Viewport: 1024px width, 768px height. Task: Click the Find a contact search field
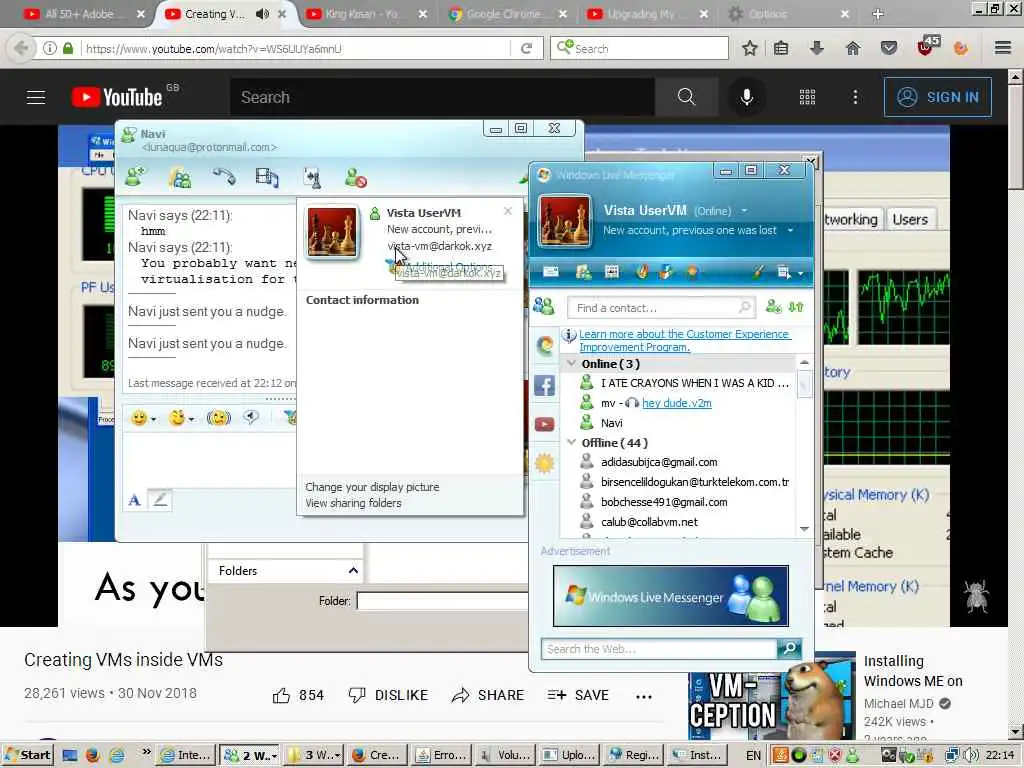click(661, 307)
